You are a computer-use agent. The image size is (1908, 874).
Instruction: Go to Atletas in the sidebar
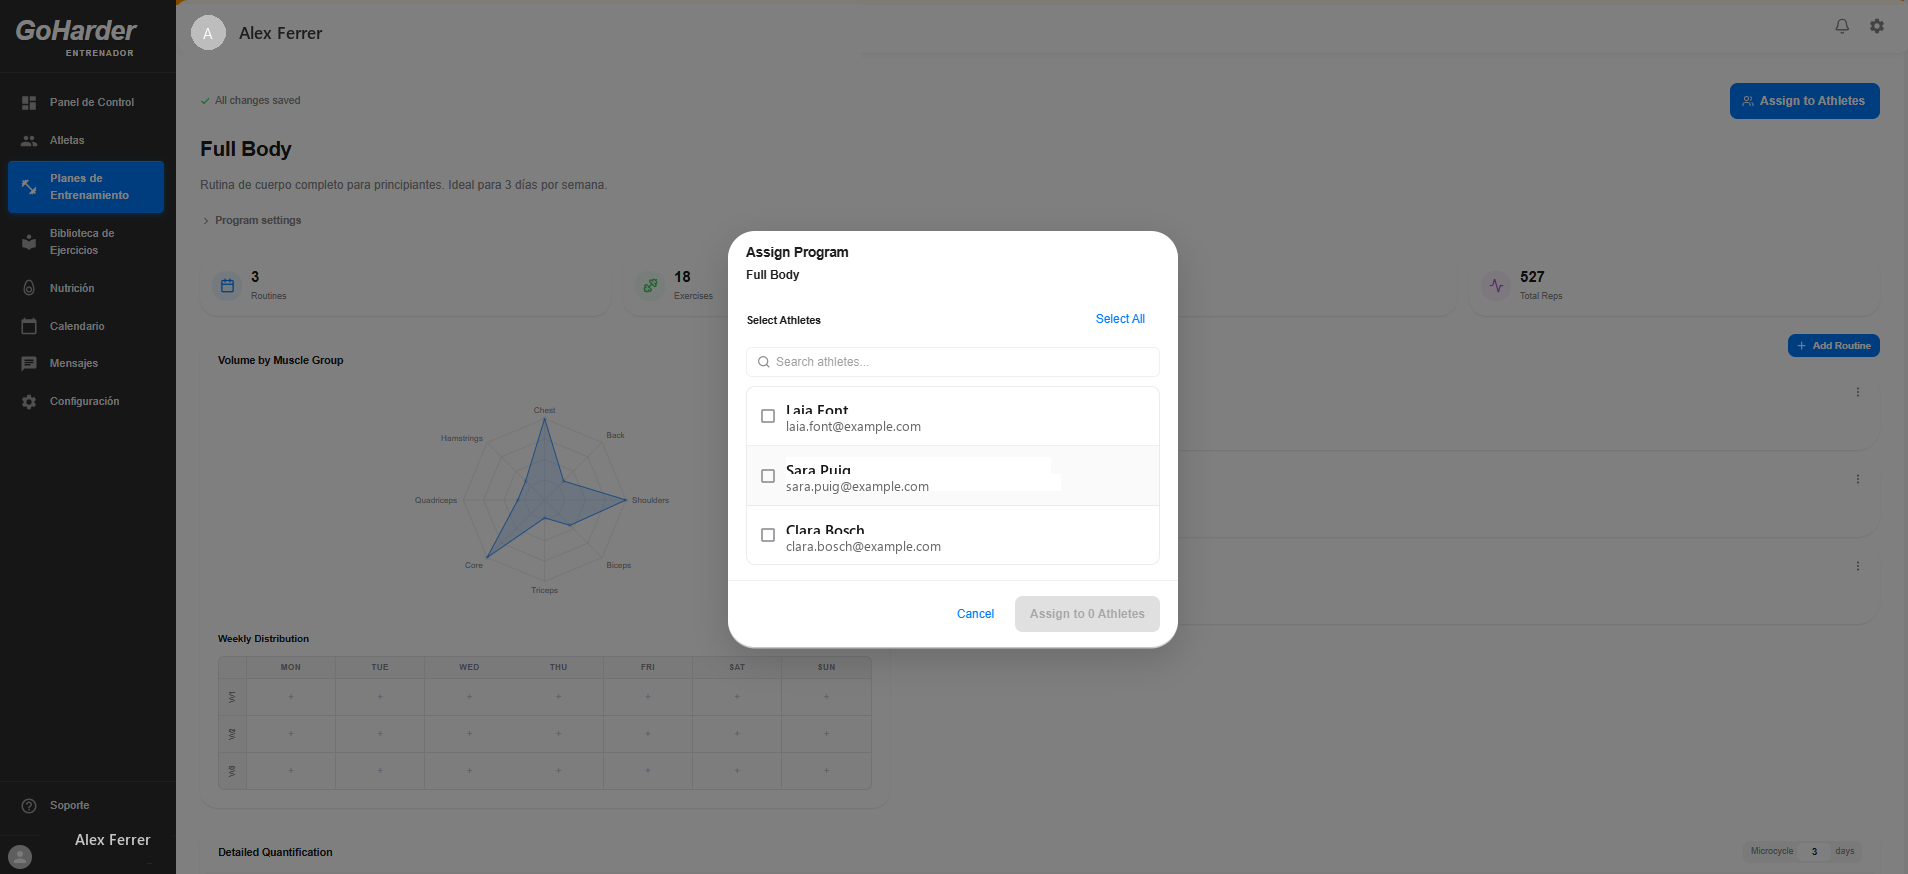(86, 141)
